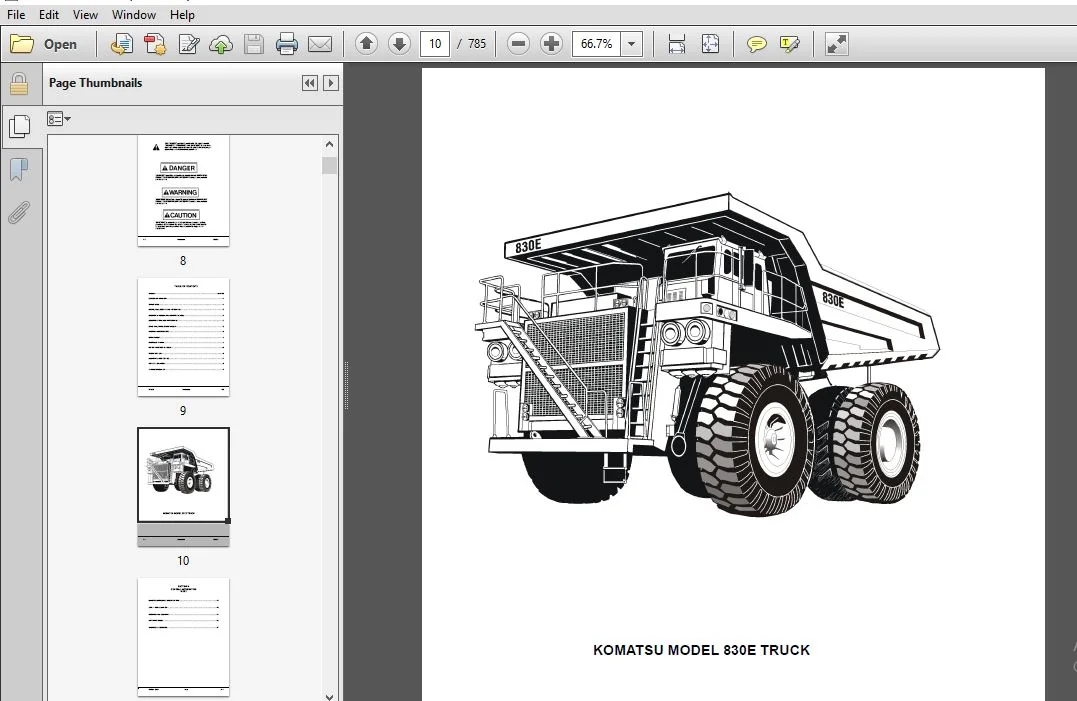This screenshot has width=1077, height=701.
Task: Zoom in with the plus button
Action: click(551, 44)
